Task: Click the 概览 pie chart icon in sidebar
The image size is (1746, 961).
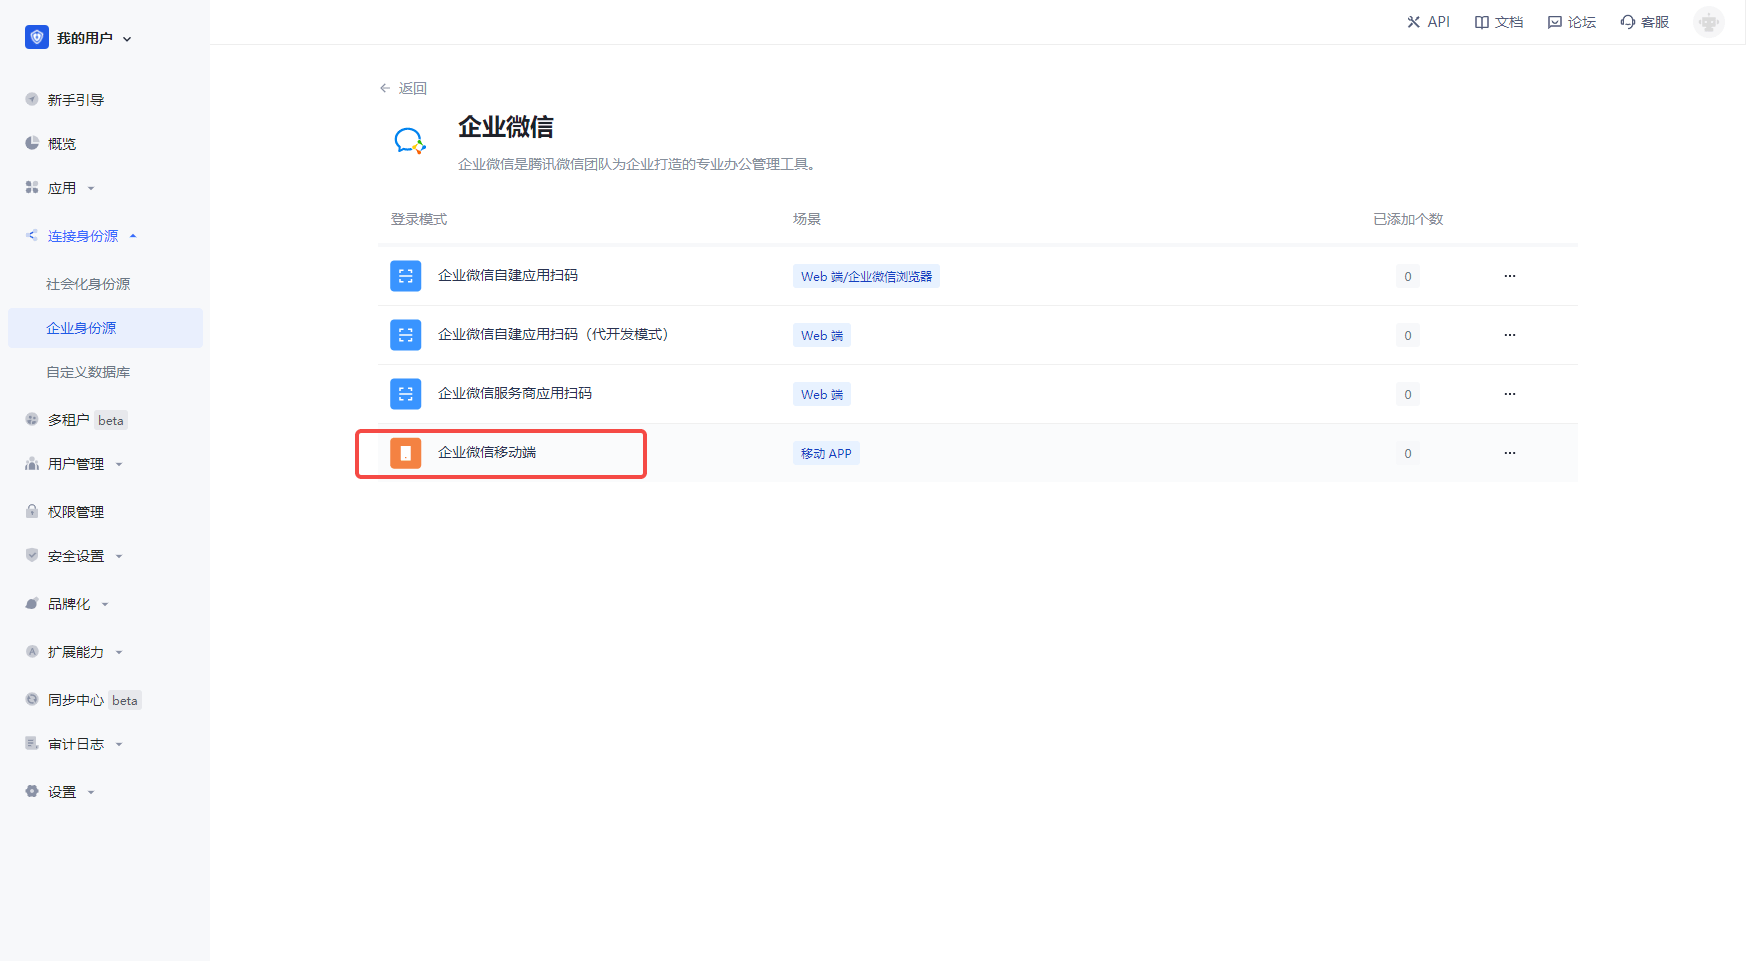Action: coord(32,143)
